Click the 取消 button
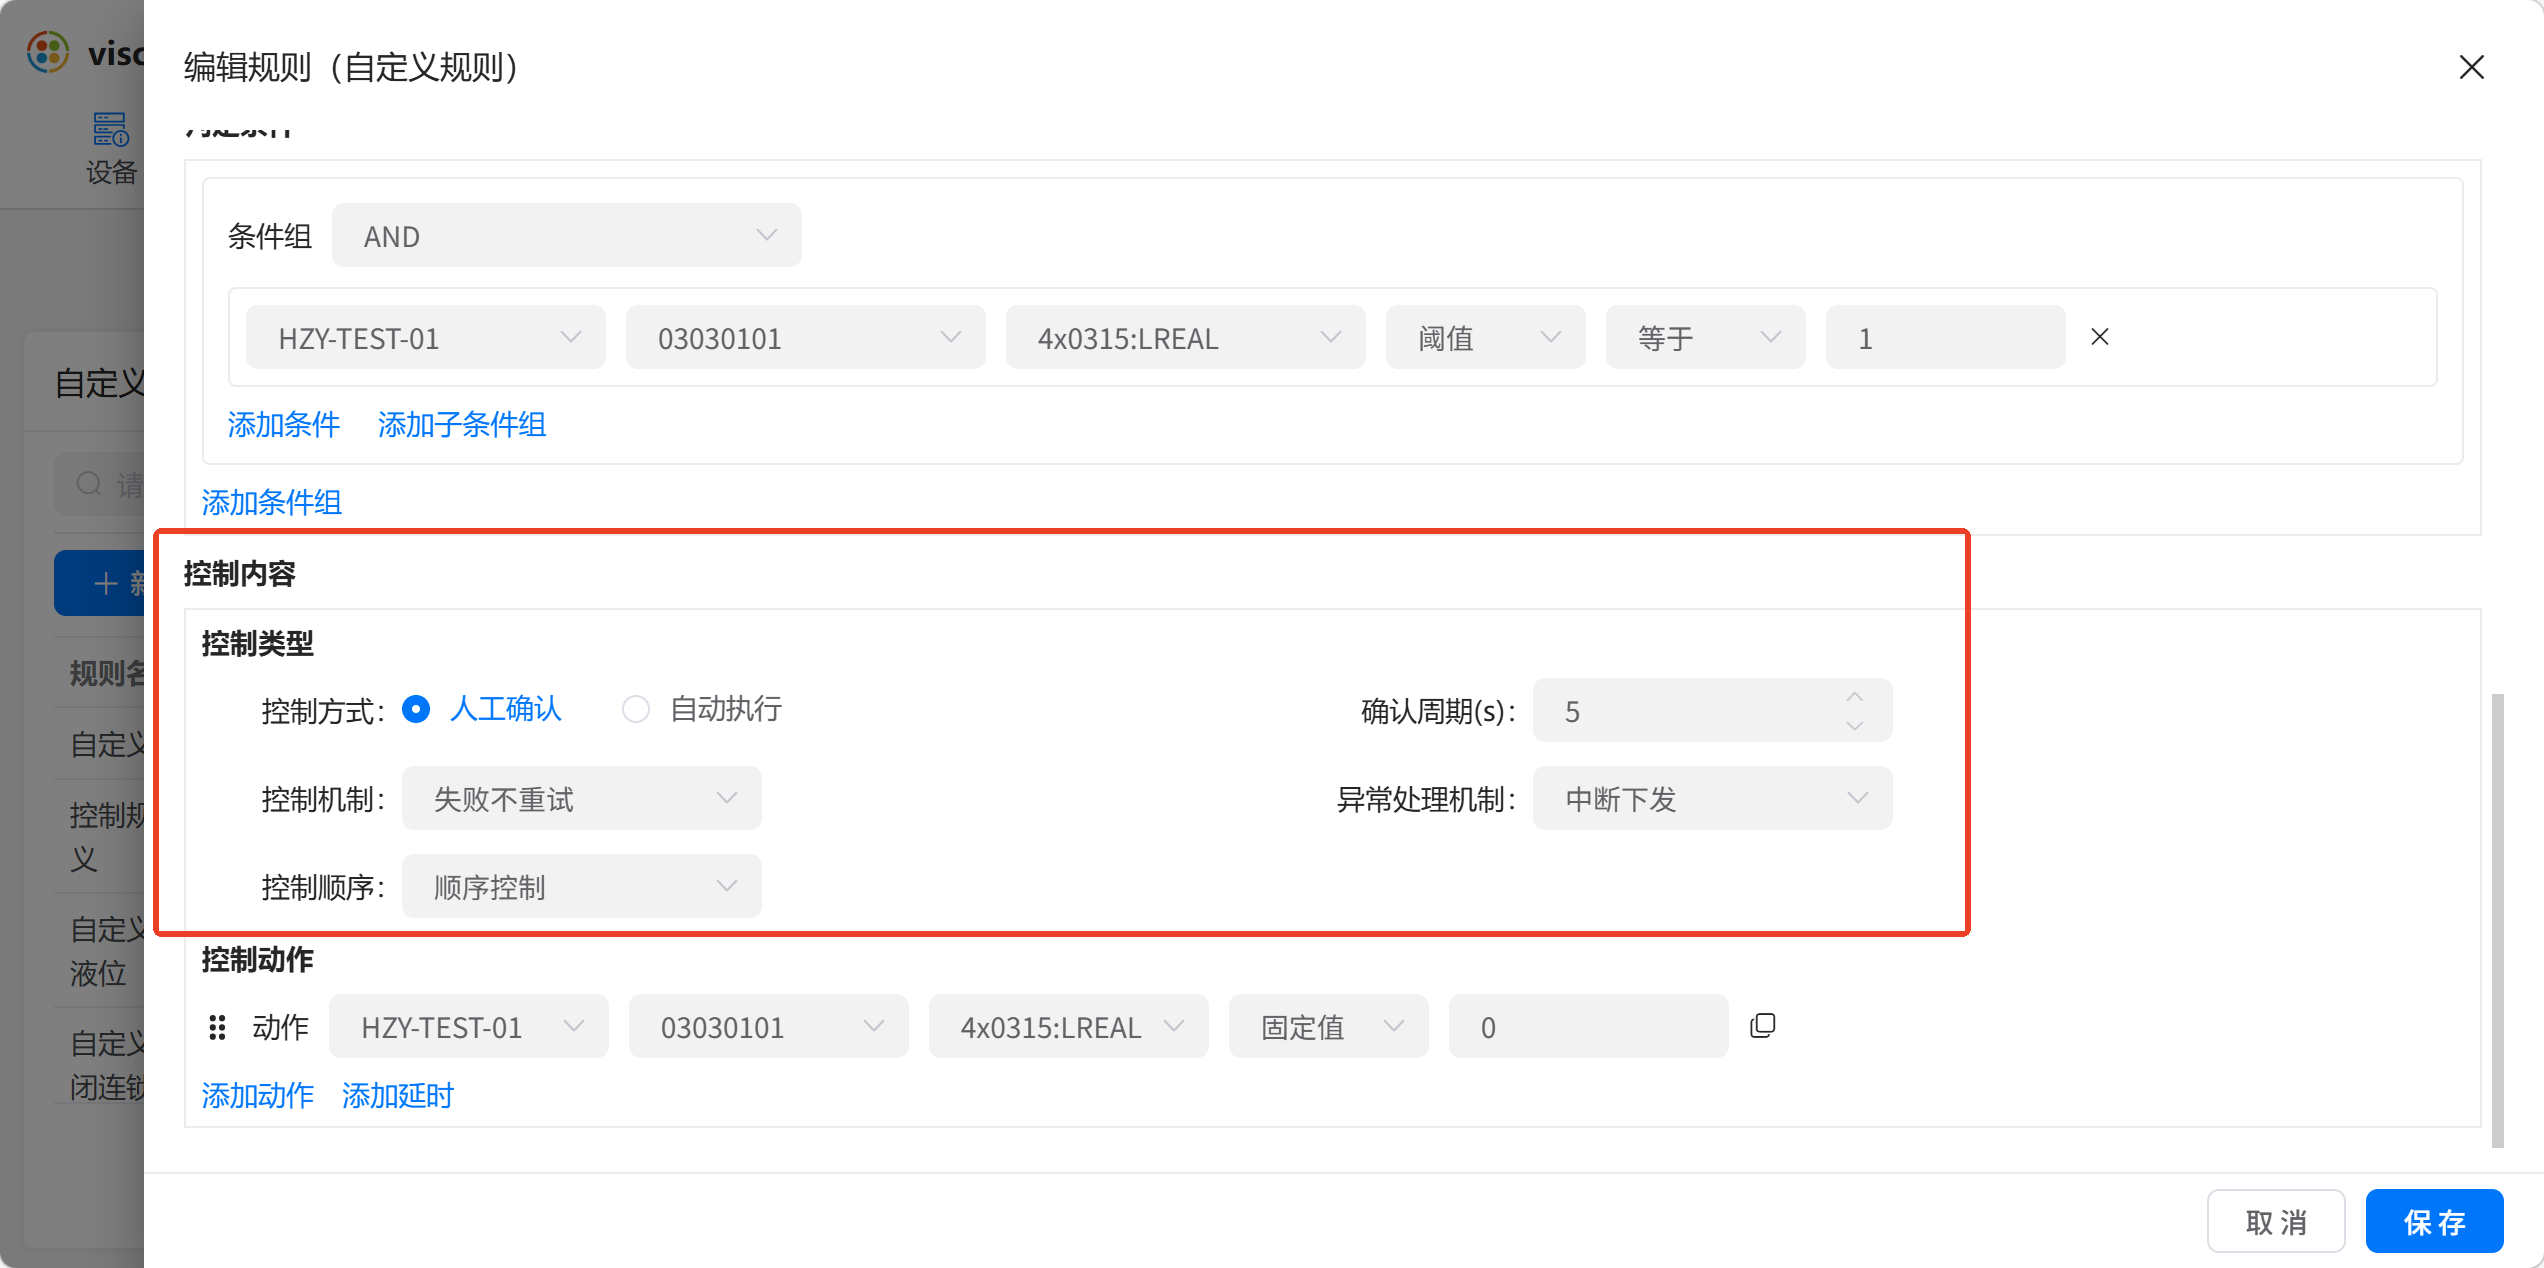 2276,1221
